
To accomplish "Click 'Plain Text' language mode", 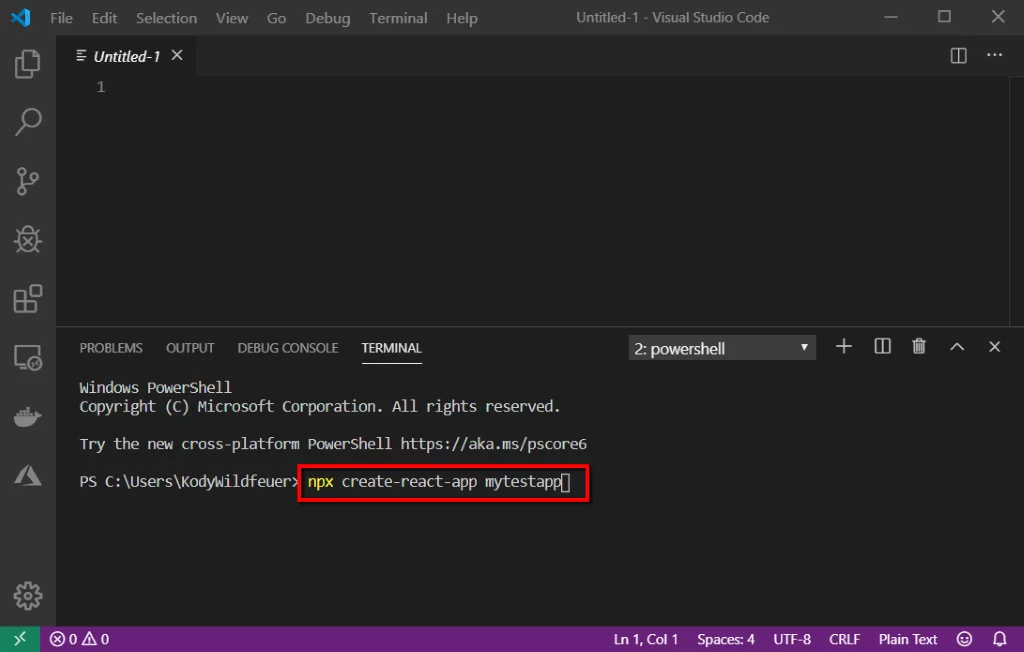I will point(908,639).
